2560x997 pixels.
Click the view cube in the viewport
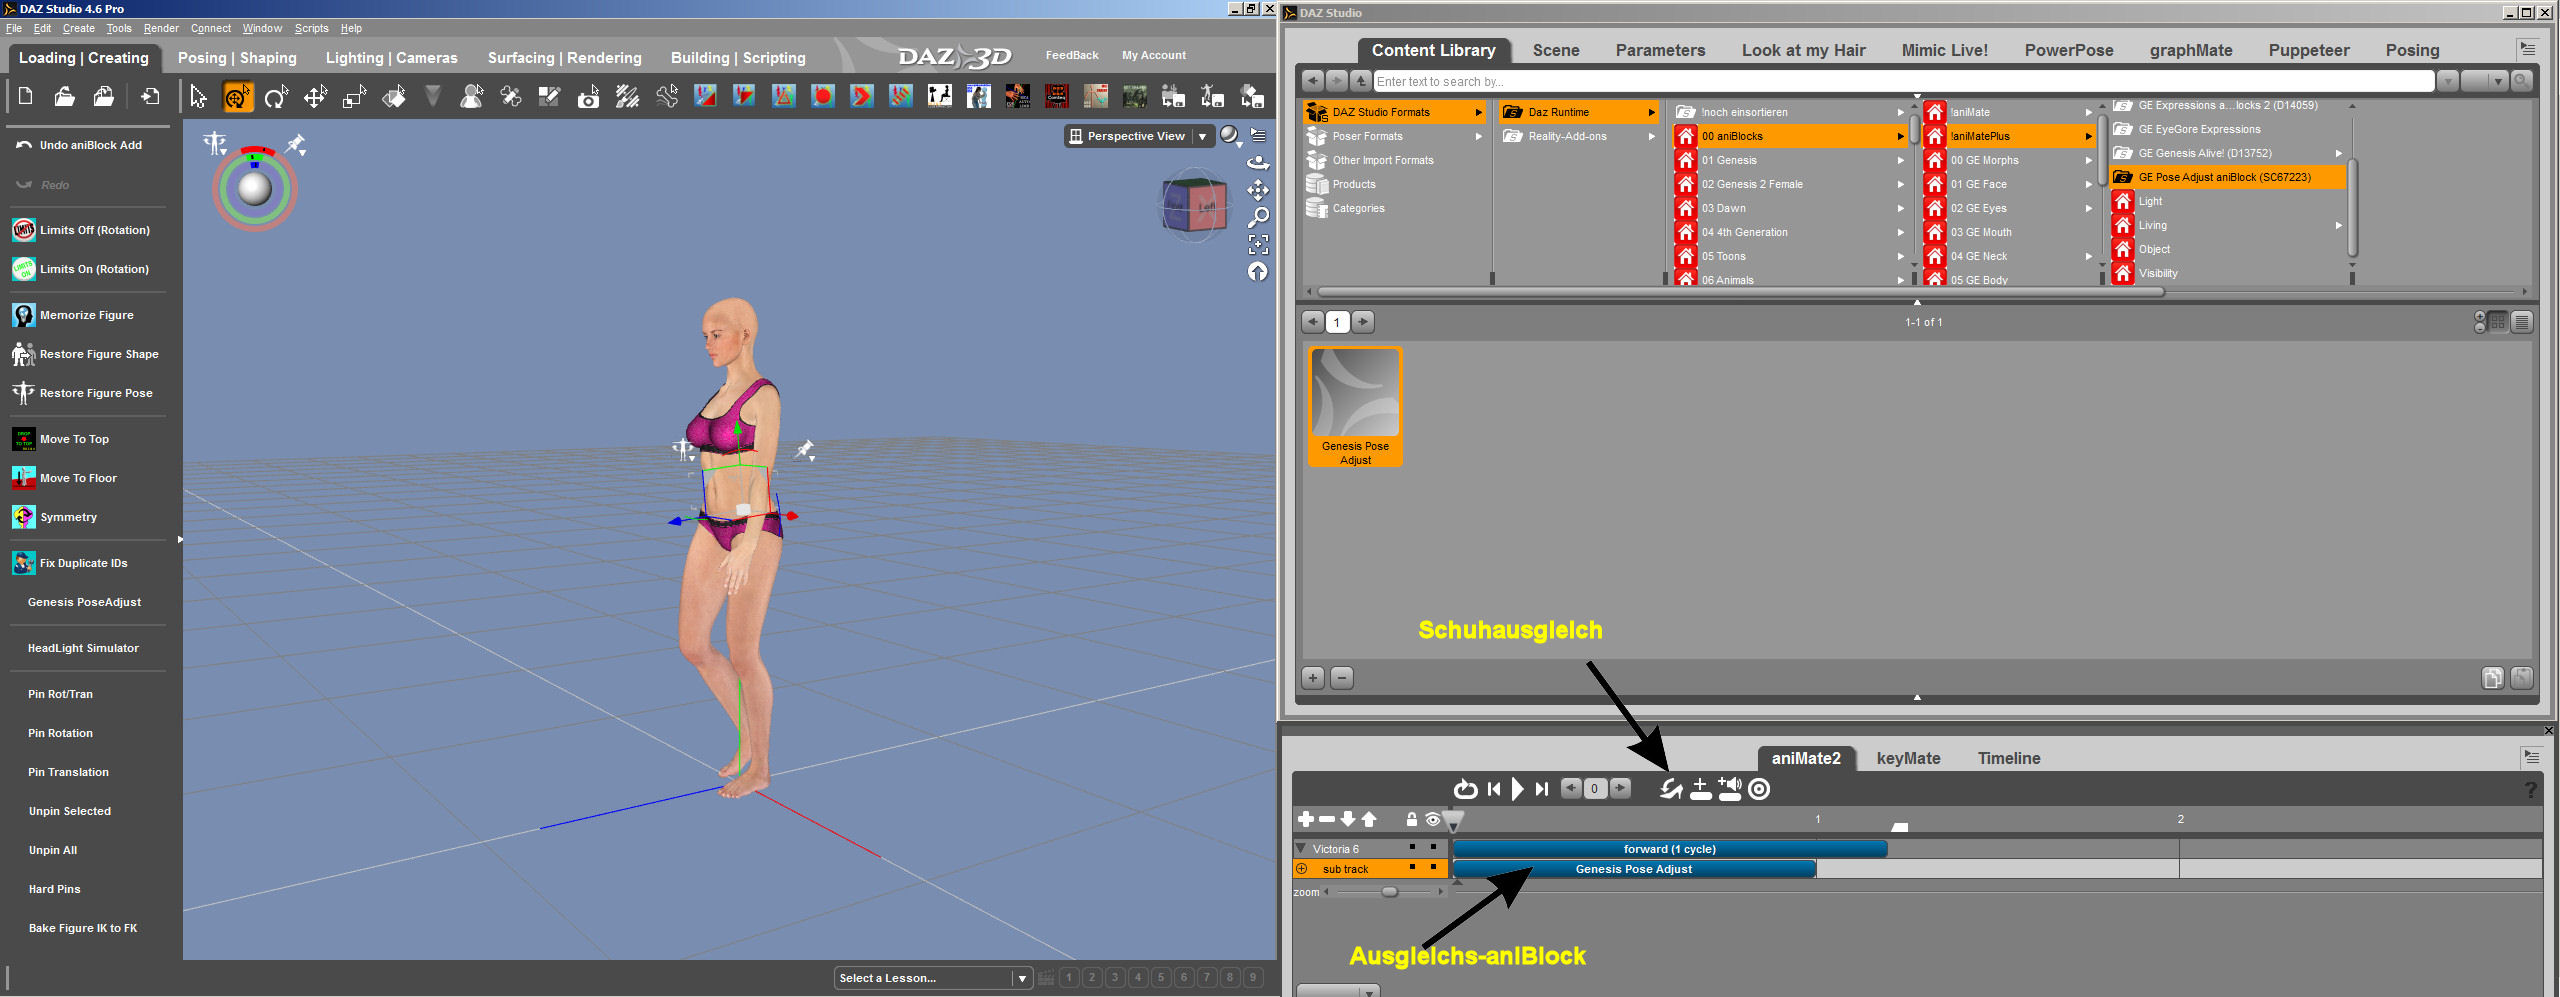tap(1194, 207)
